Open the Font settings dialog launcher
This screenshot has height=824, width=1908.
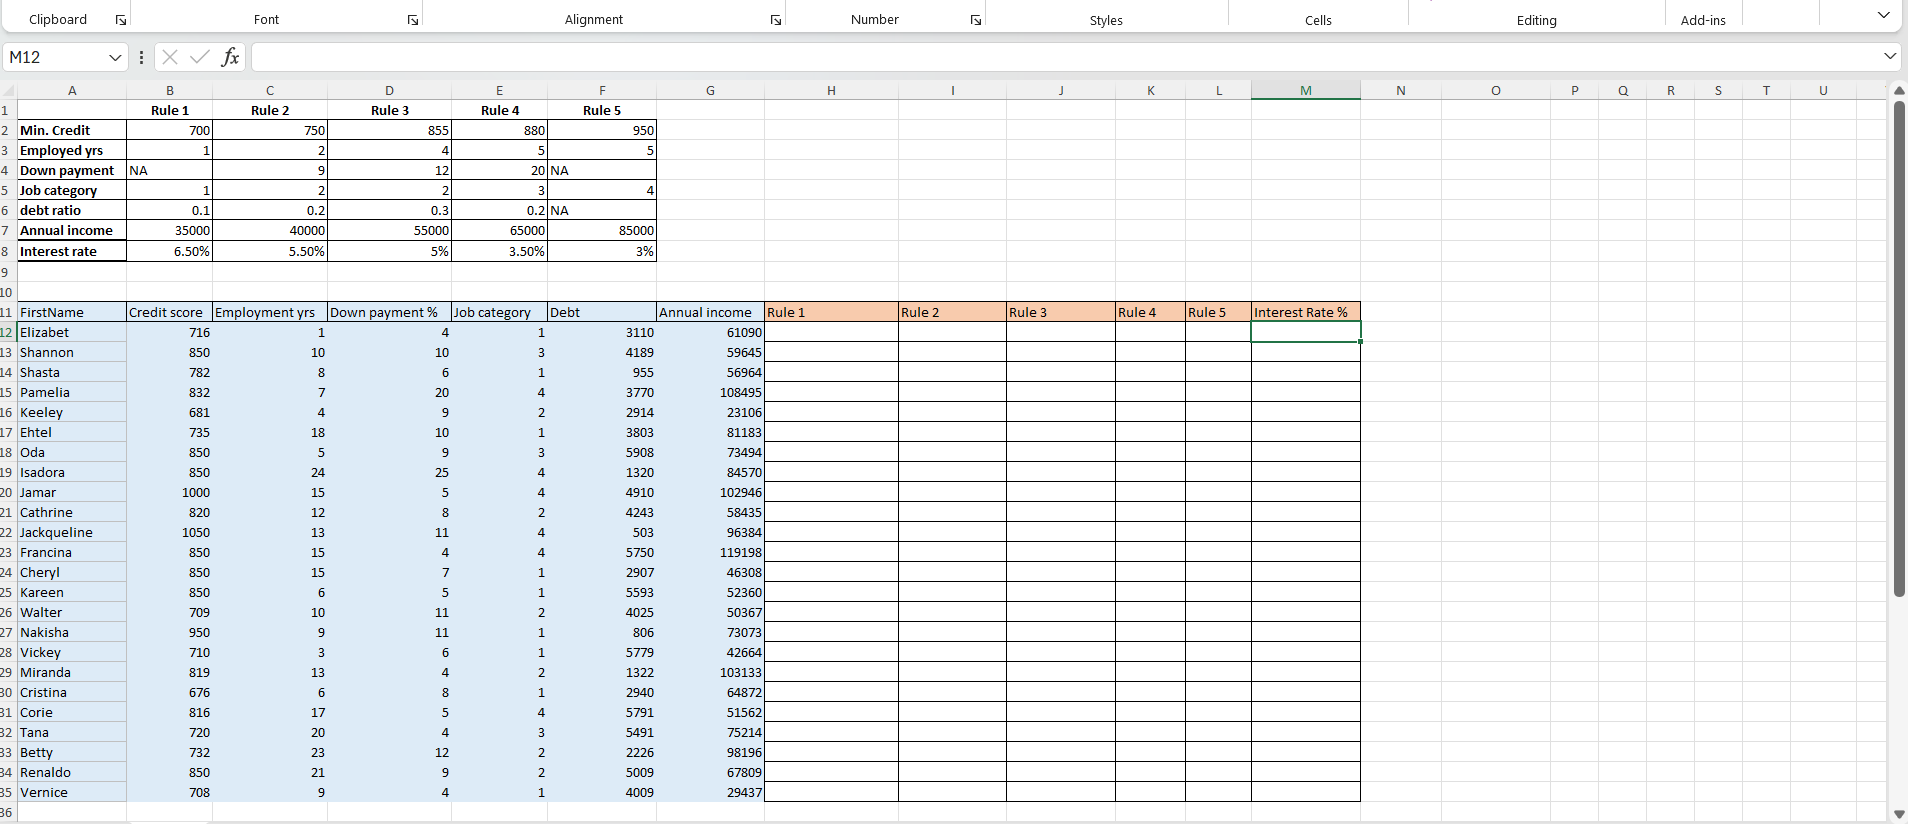coord(413,20)
